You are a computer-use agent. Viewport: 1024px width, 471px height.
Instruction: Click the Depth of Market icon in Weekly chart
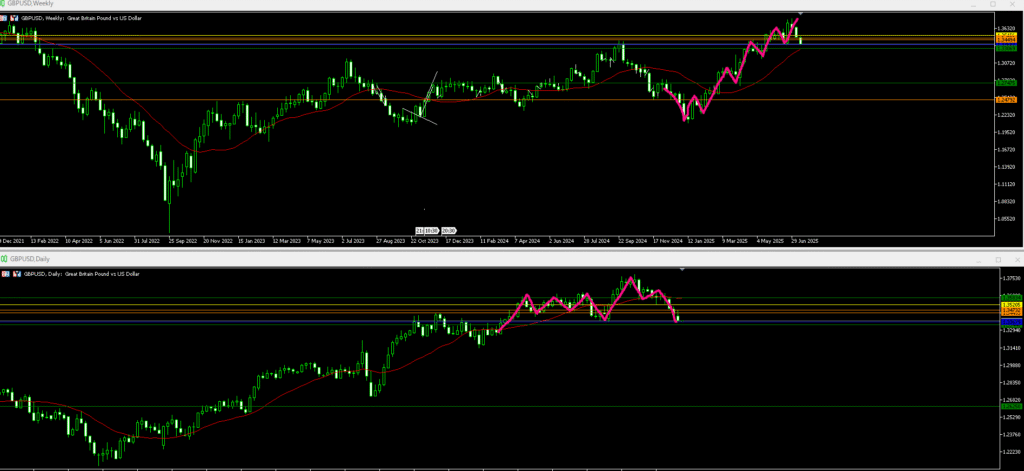coord(14,18)
